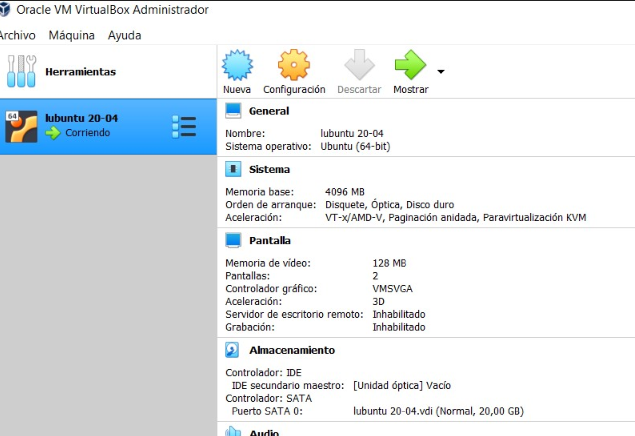This screenshot has width=635, height=436.
Task: Open the Mostrar dropdown arrow
Action: pos(441,72)
